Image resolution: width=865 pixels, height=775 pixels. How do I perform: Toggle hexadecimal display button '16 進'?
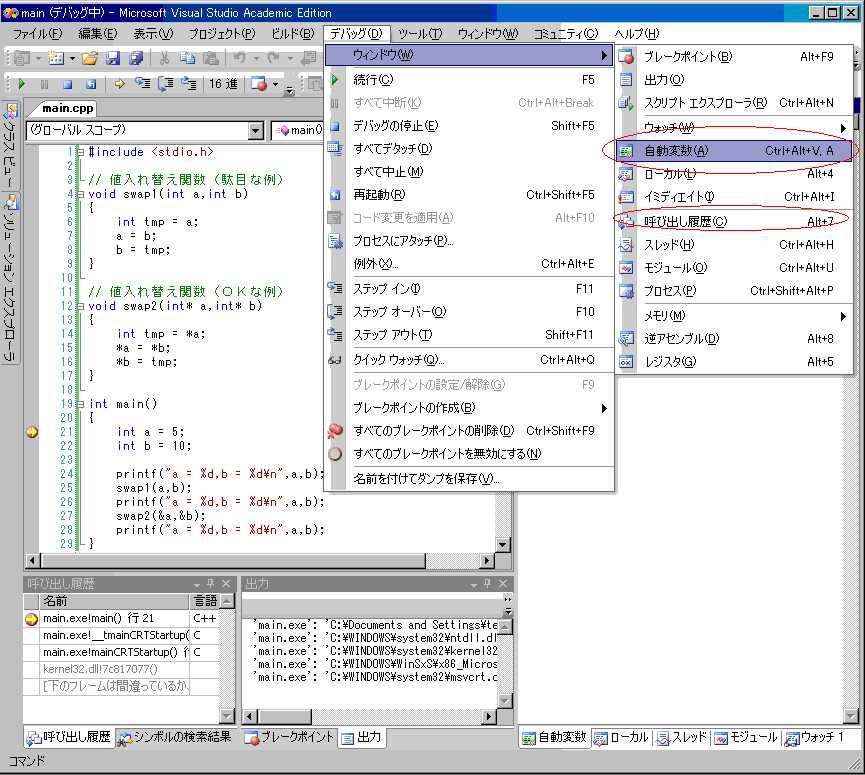coord(223,84)
